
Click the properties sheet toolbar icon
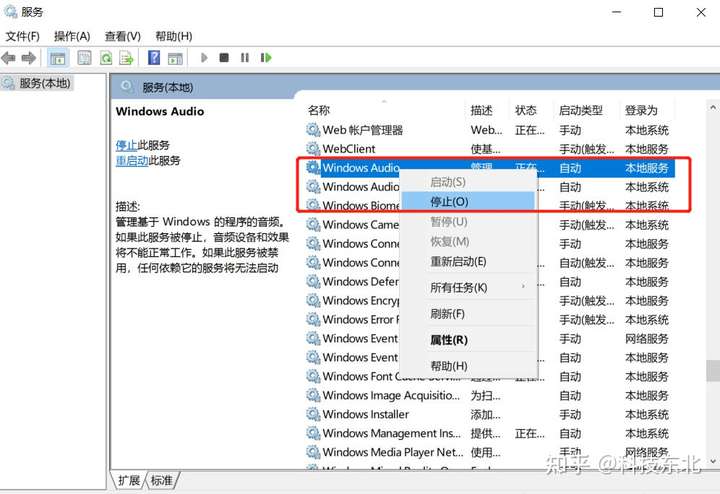coord(84,58)
